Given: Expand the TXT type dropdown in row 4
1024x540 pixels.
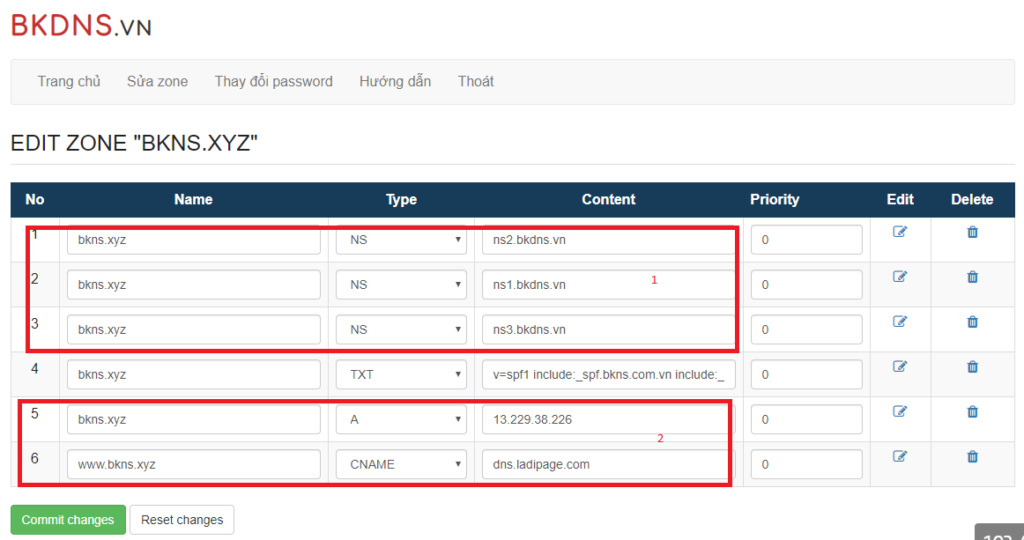Looking at the screenshot, I should (401, 375).
